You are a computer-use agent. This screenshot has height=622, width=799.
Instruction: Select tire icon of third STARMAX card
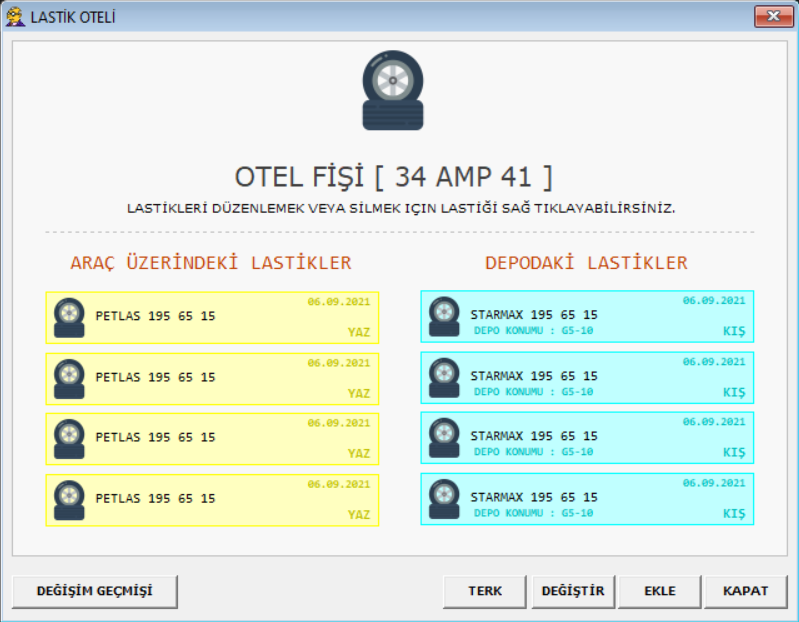(x=444, y=438)
